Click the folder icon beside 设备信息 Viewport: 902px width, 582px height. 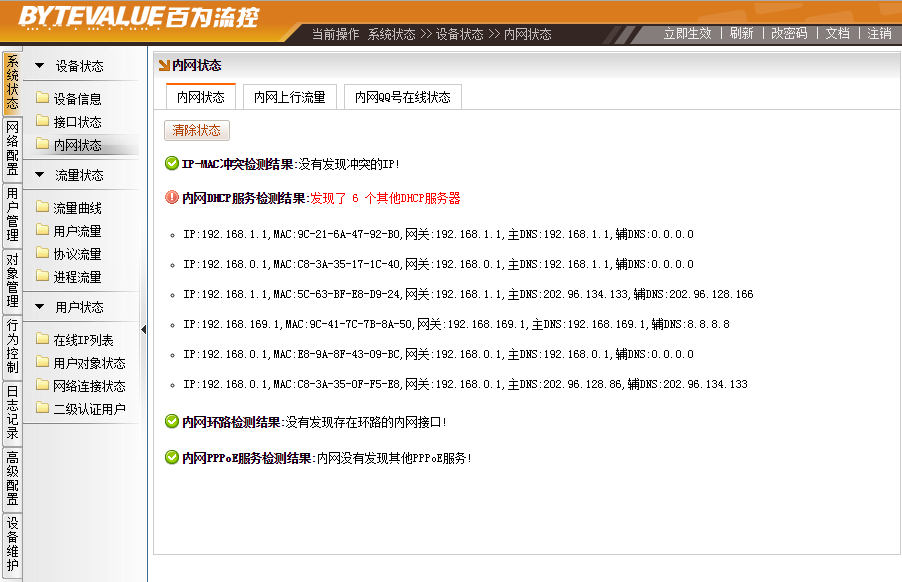42,99
